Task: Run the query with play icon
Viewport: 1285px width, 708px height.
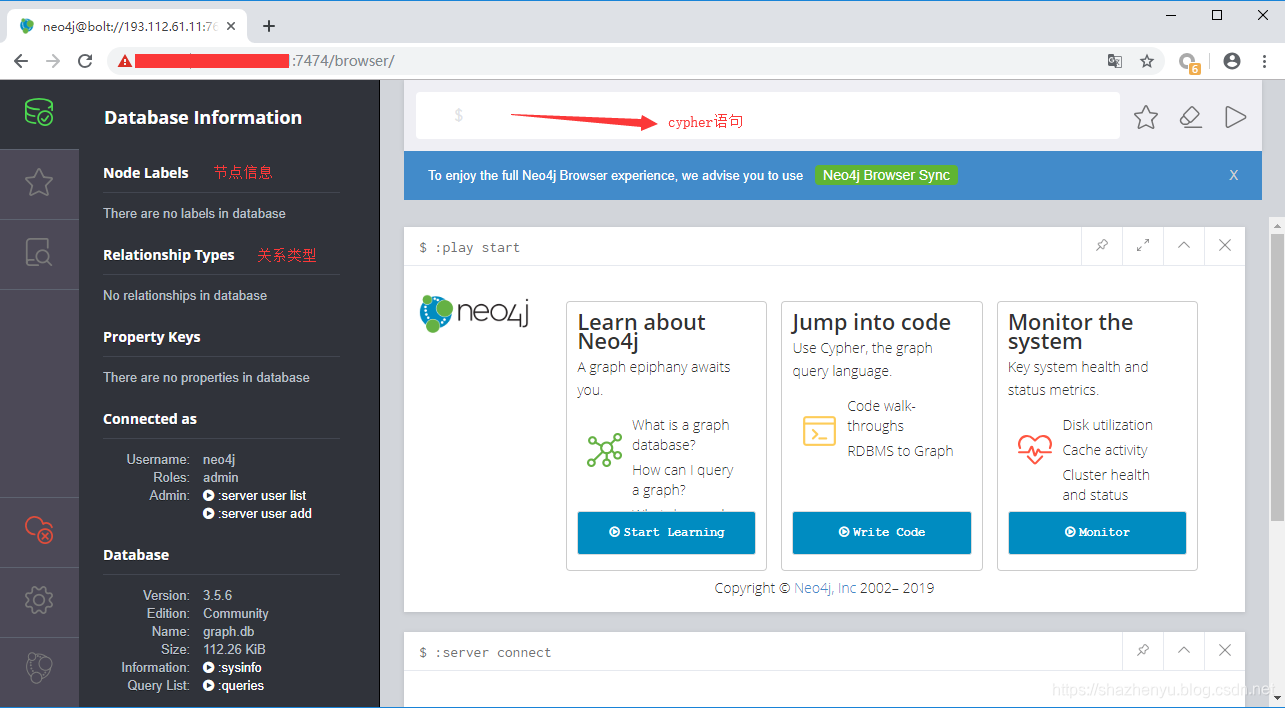Action: pyautogui.click(x=1236, y=117)
